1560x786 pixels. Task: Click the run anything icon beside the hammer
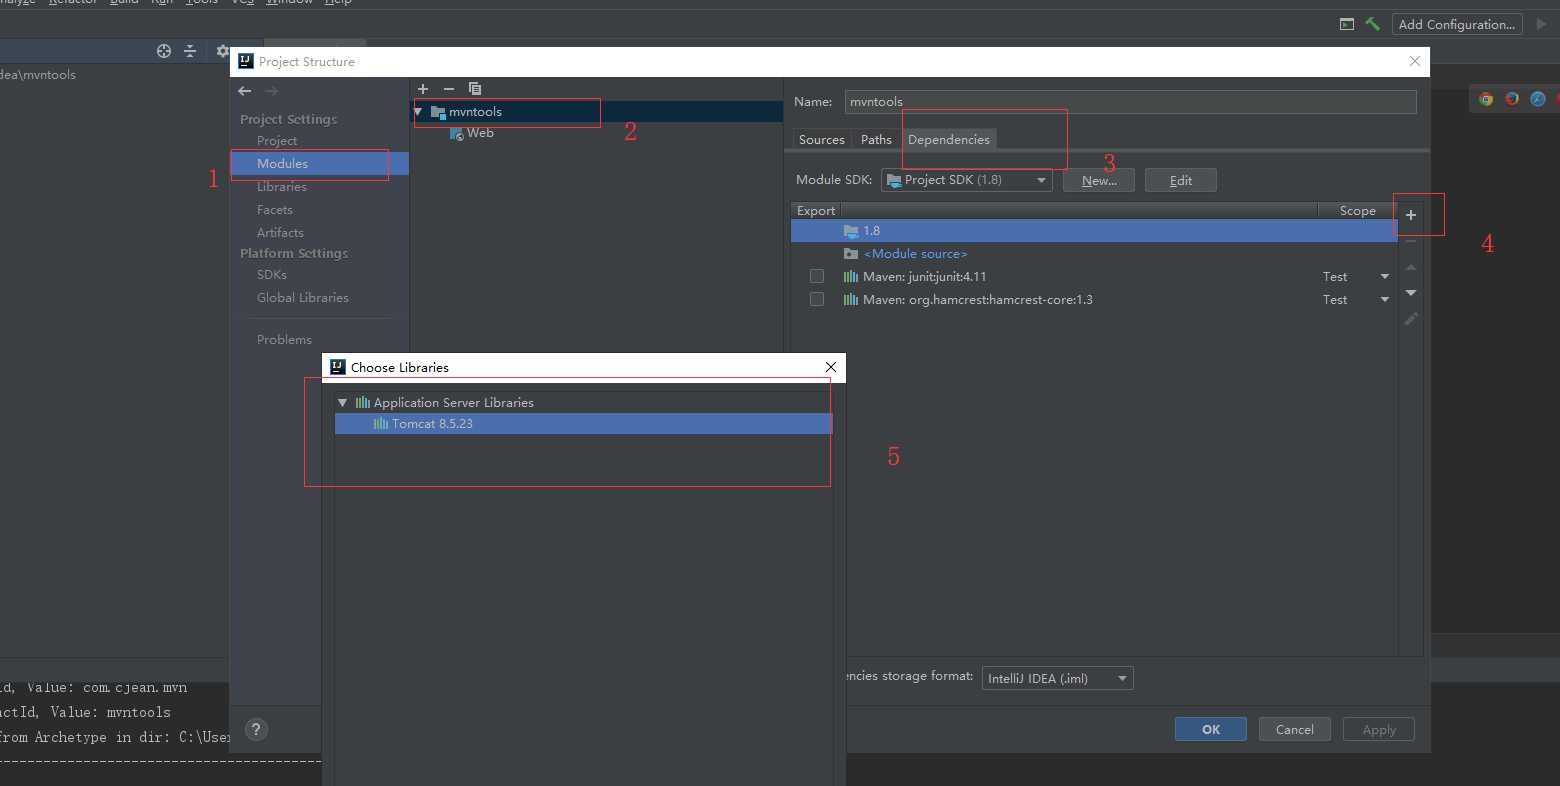(x=1347, y=24)
